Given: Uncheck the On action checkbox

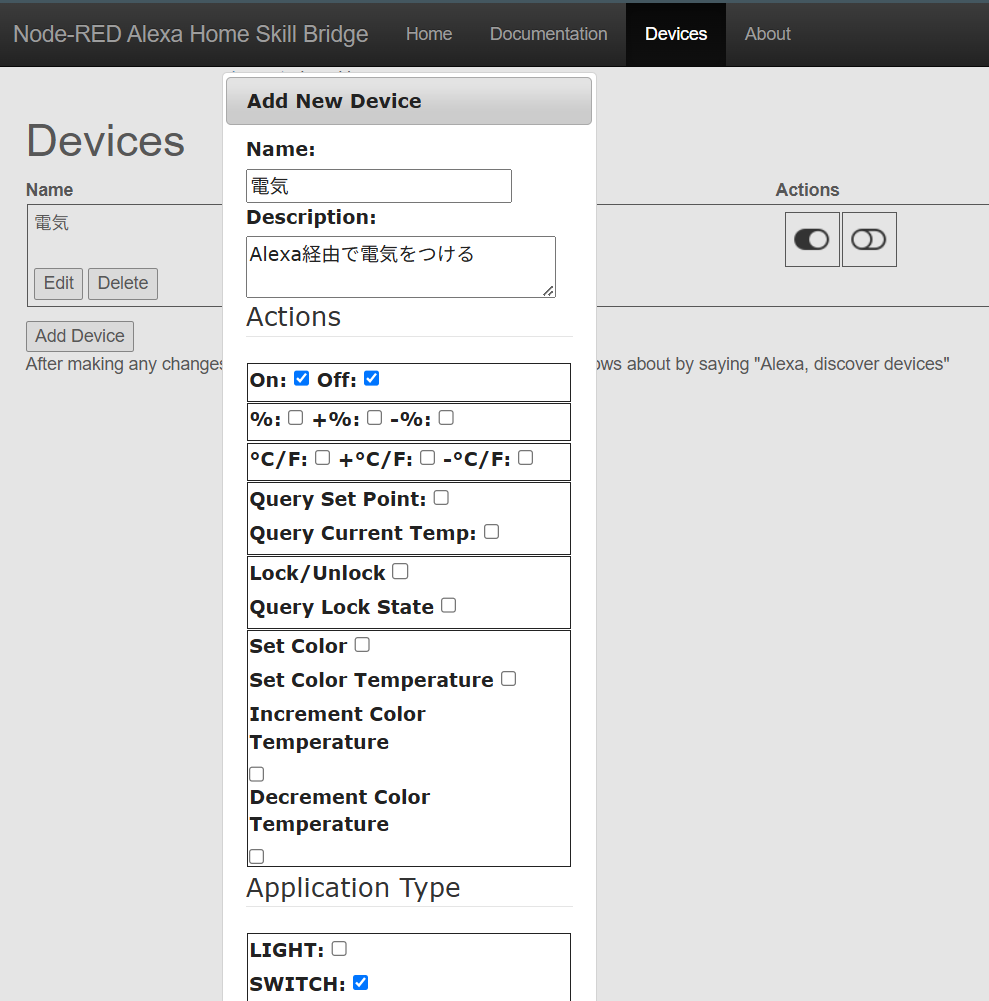Looking at the screenshot, I should [301, 377].
